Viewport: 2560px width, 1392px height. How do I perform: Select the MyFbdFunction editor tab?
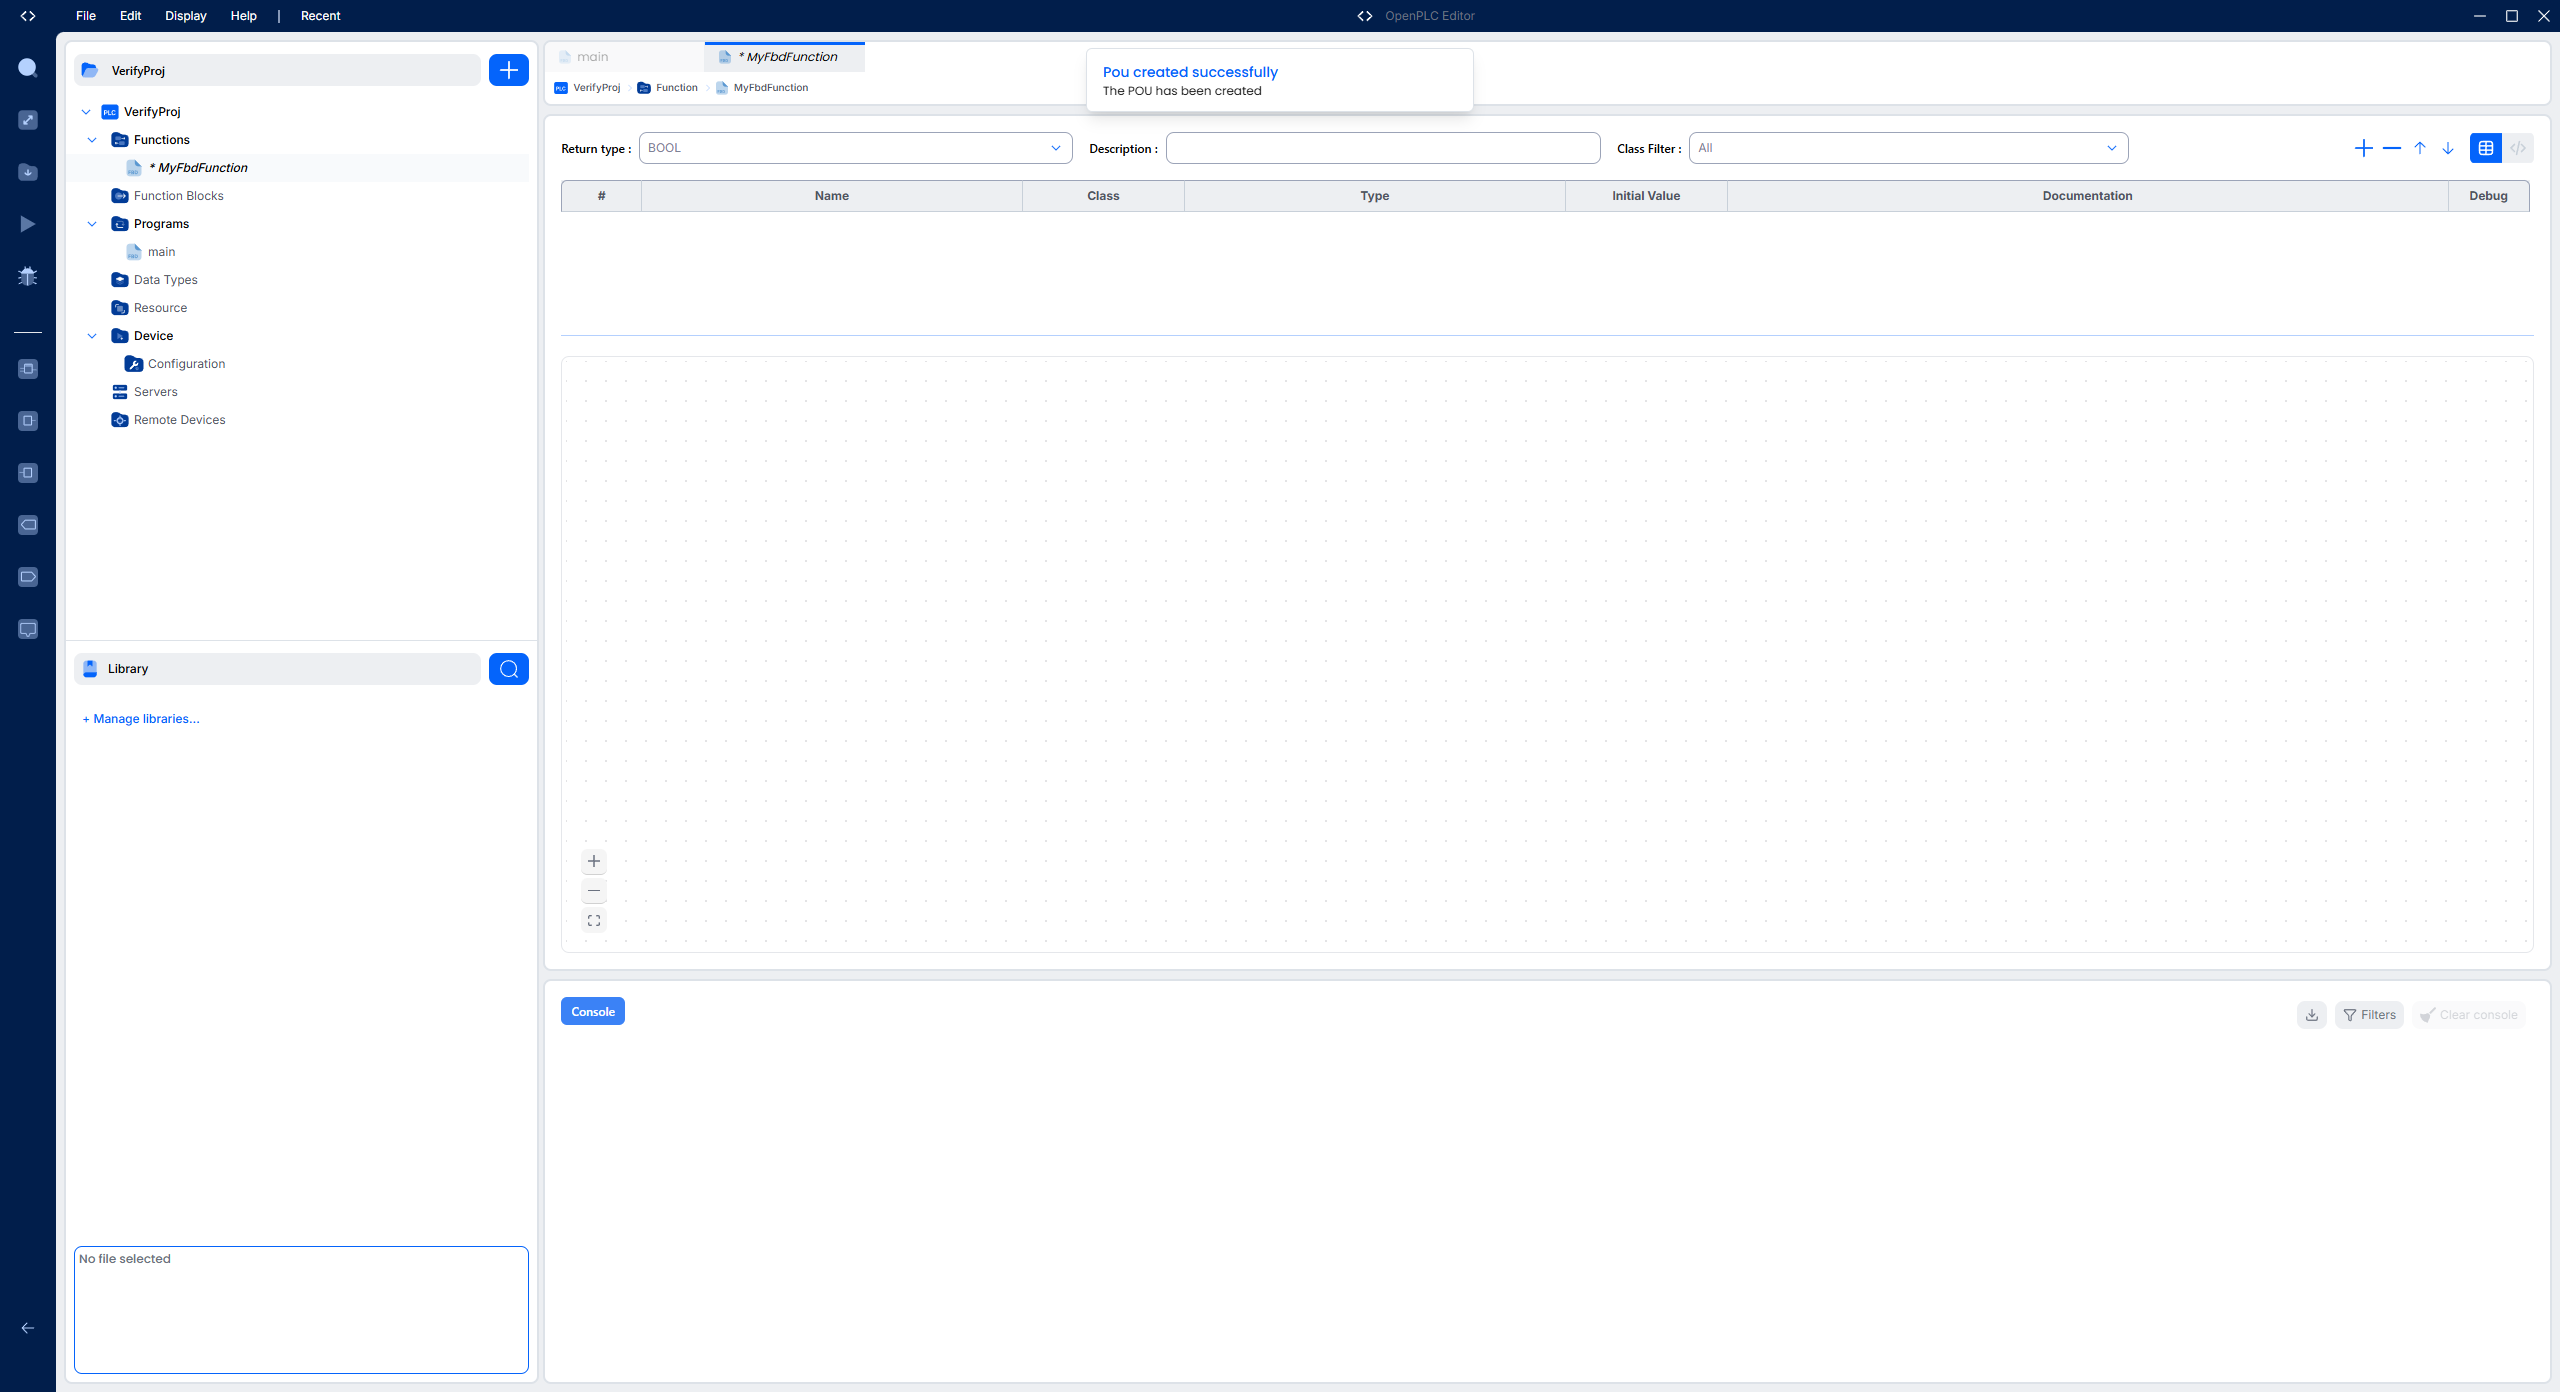tap(785, 57)
